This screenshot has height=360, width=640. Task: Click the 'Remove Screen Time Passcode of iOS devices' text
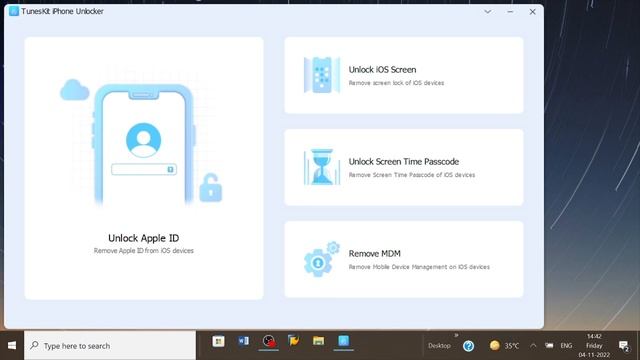412,175
